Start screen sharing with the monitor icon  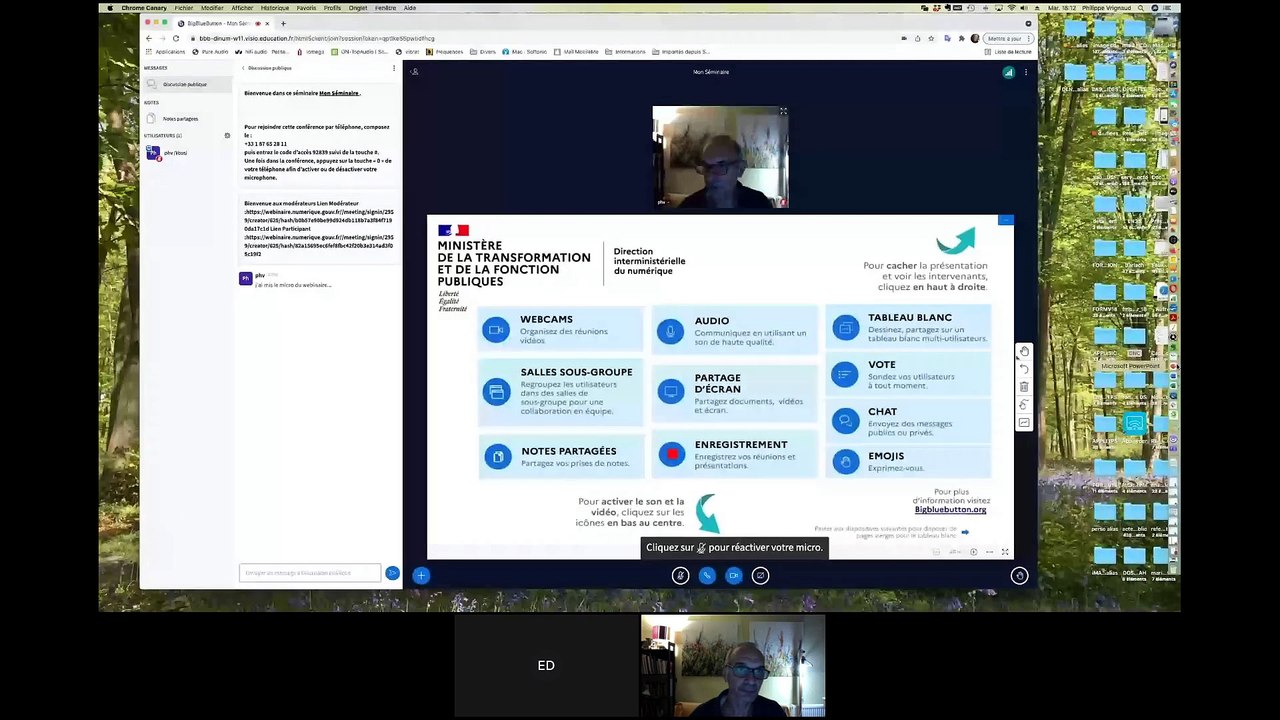coord(760,575)
